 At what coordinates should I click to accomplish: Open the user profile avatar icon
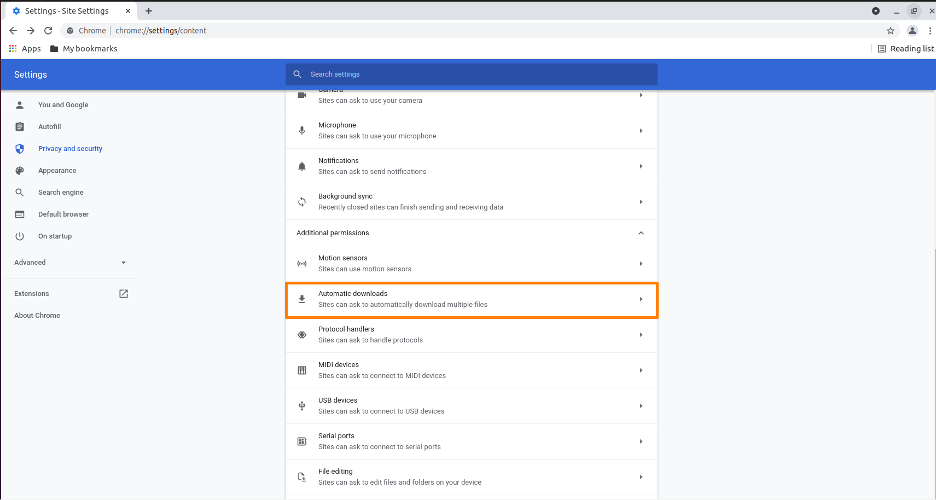(912, 30)
